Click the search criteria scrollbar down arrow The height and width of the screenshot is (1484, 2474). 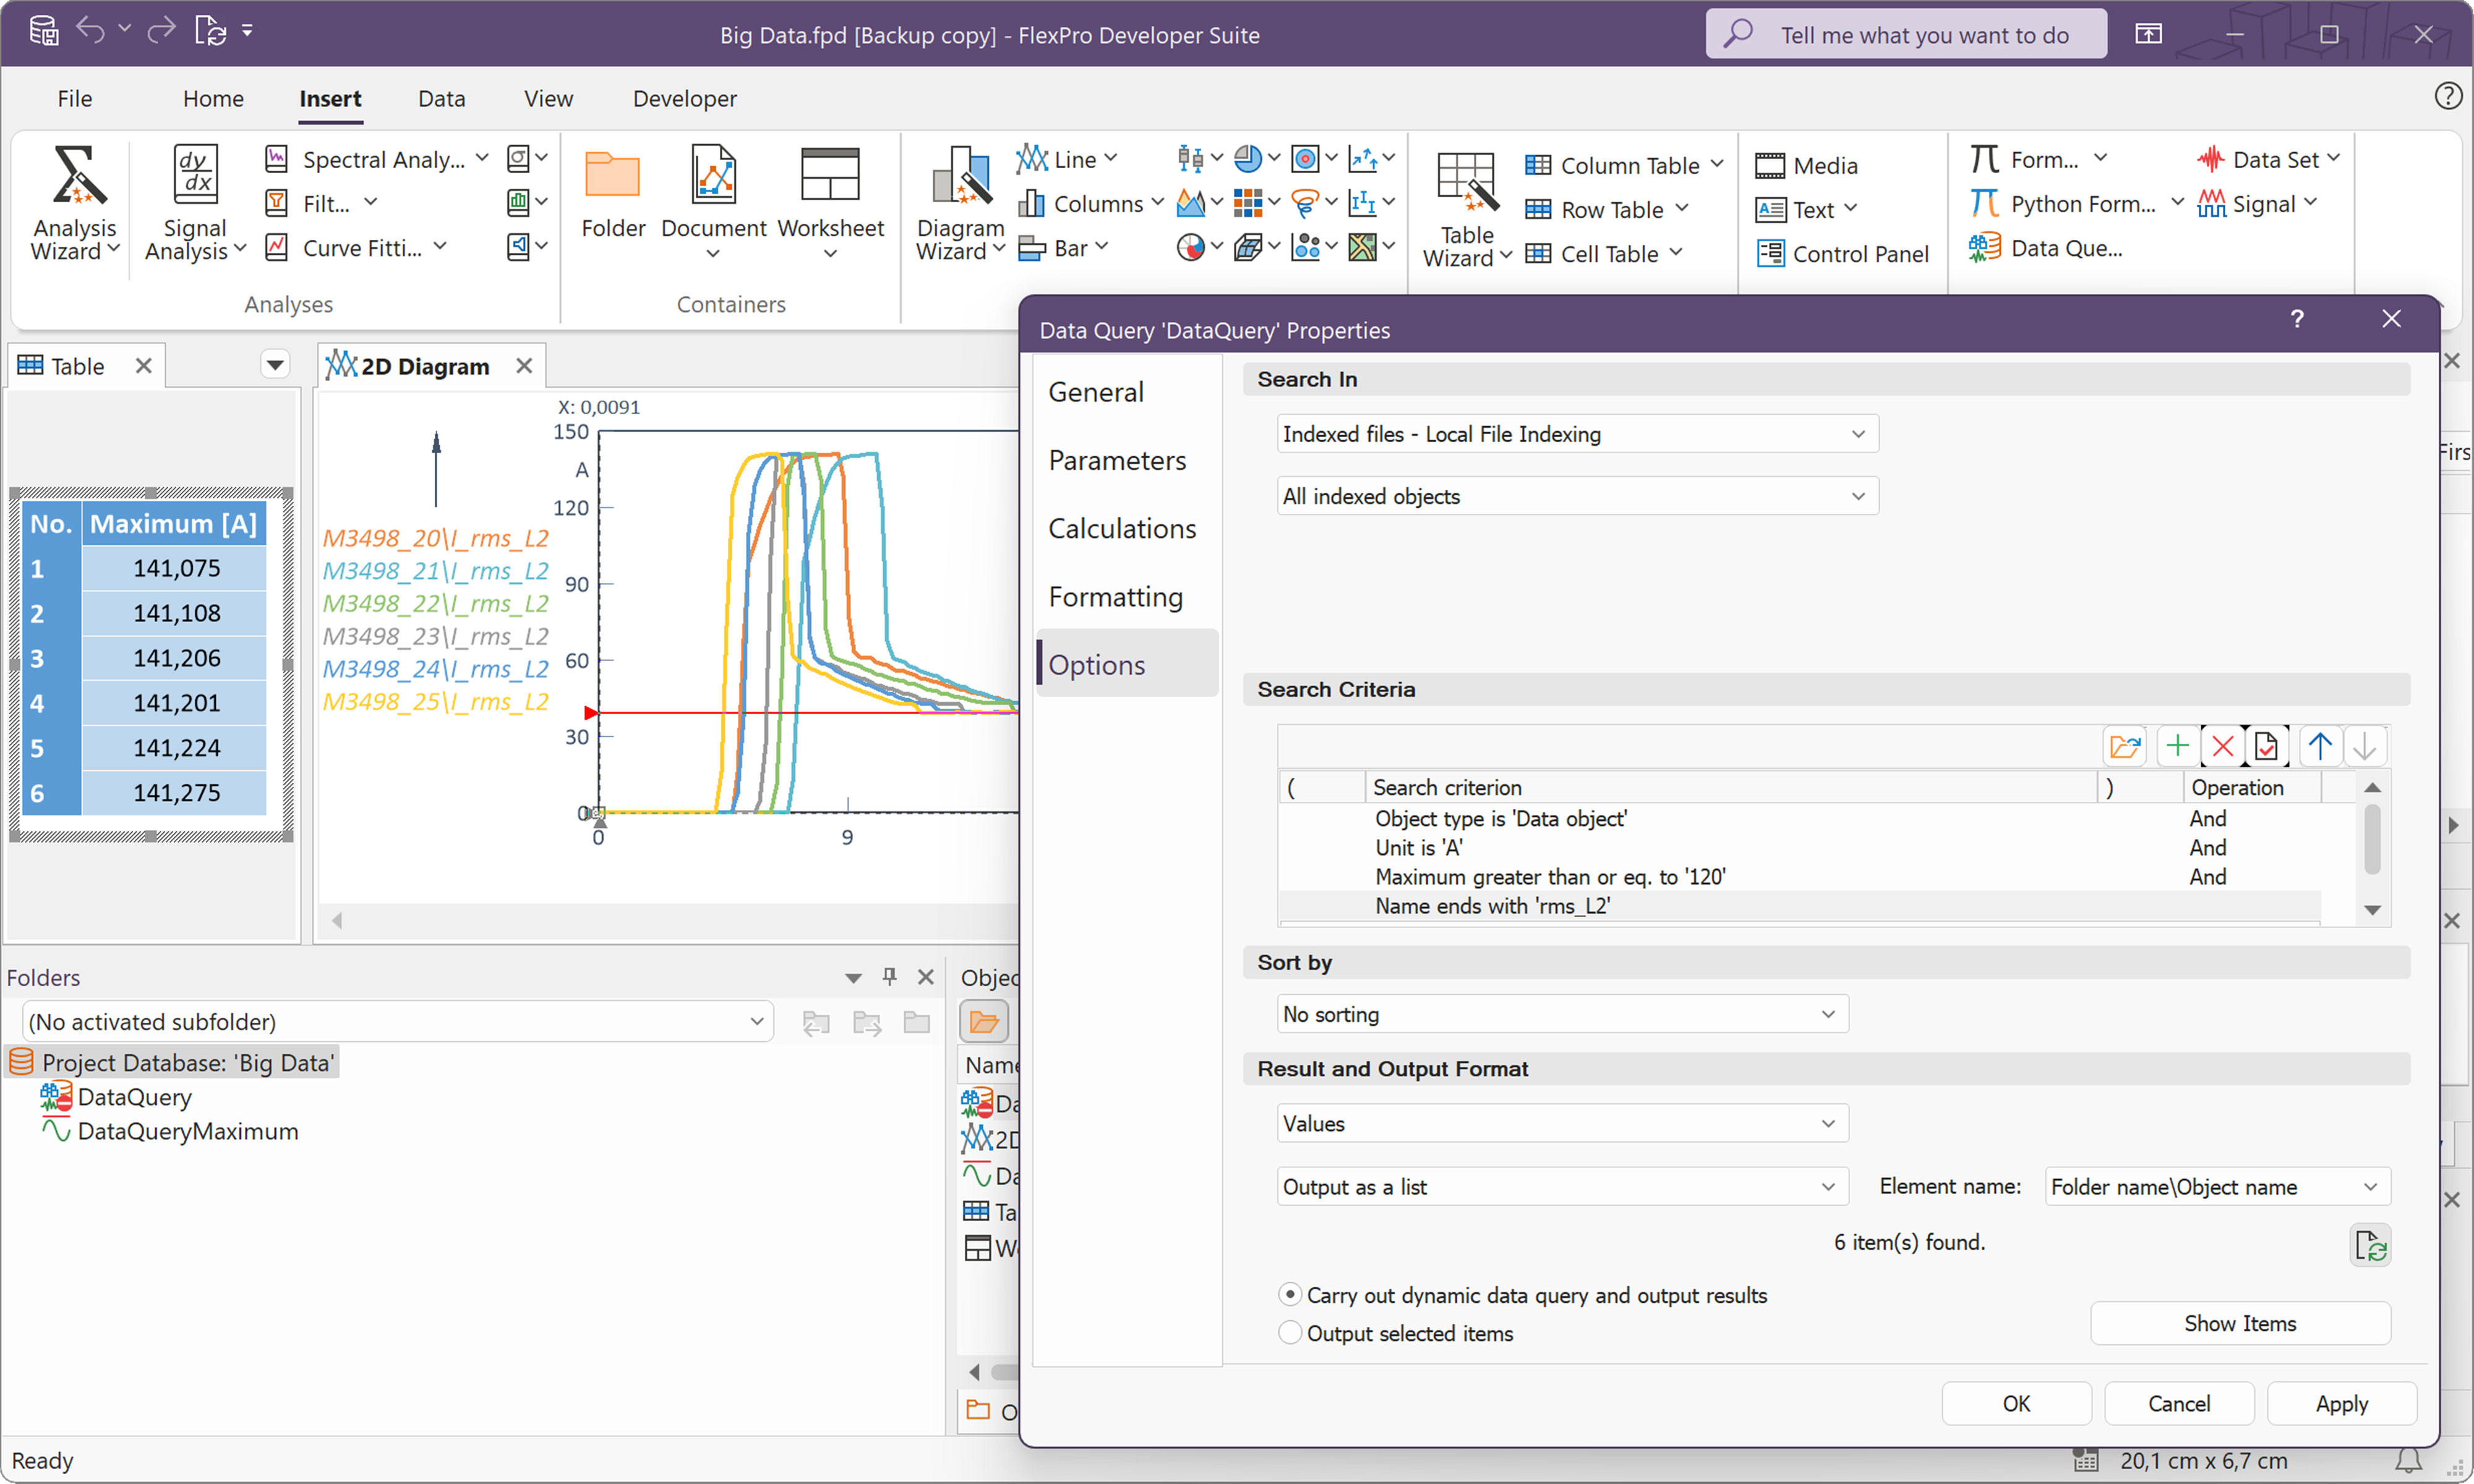click(2372, 910)
